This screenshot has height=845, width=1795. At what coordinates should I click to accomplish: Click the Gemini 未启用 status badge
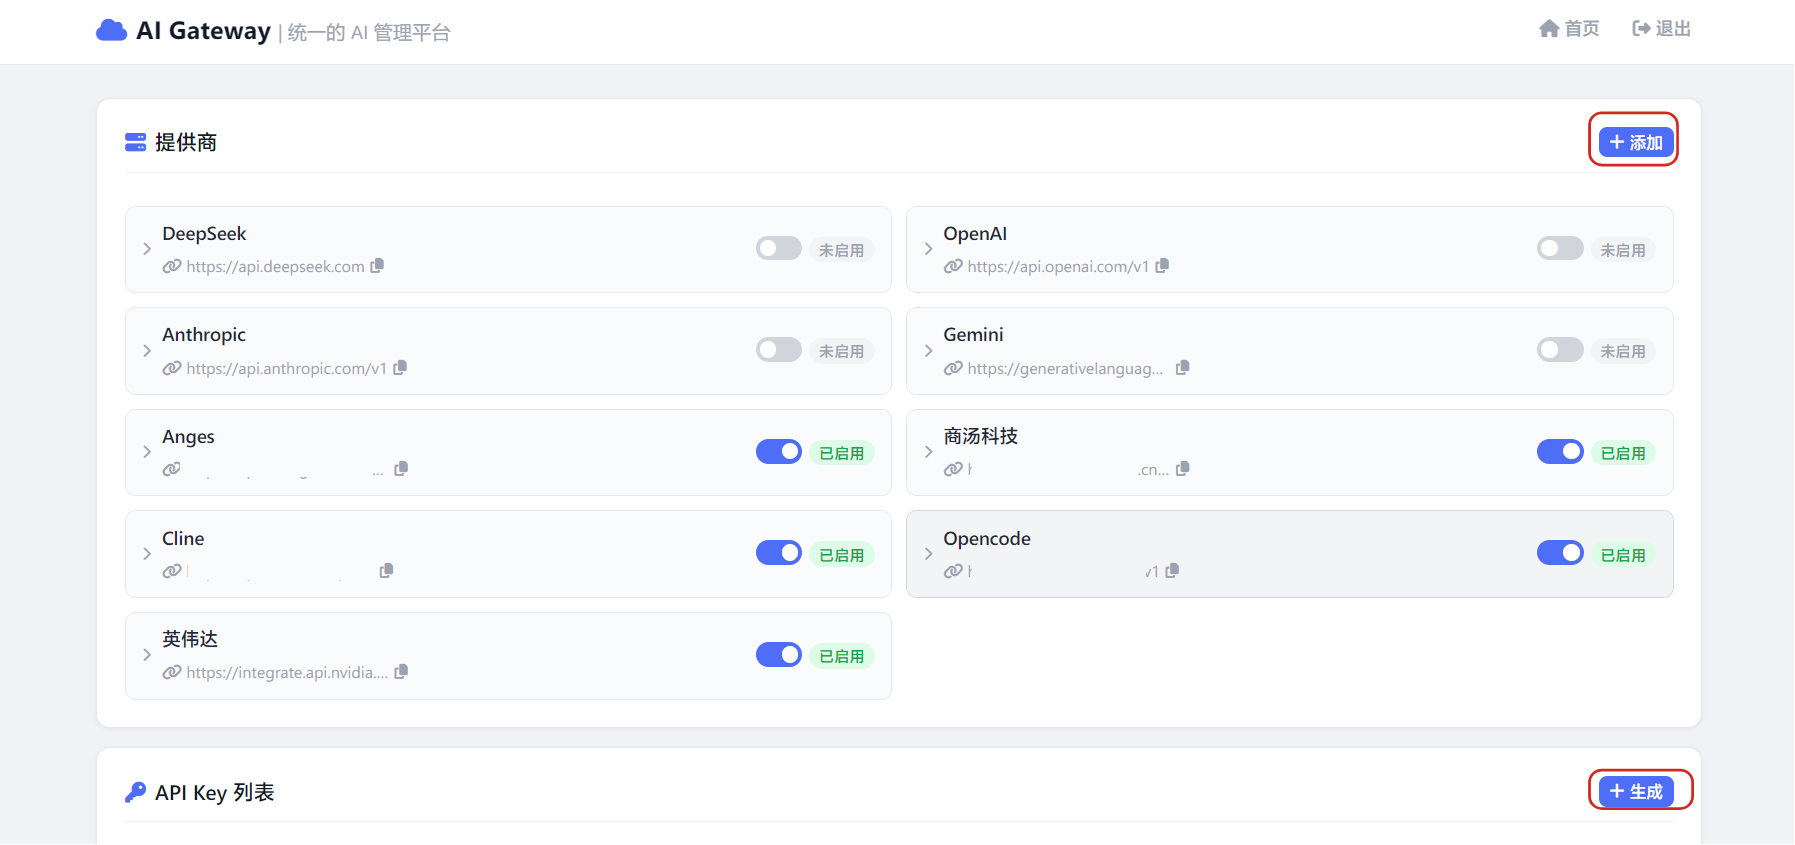click(x=1622, y=351)
